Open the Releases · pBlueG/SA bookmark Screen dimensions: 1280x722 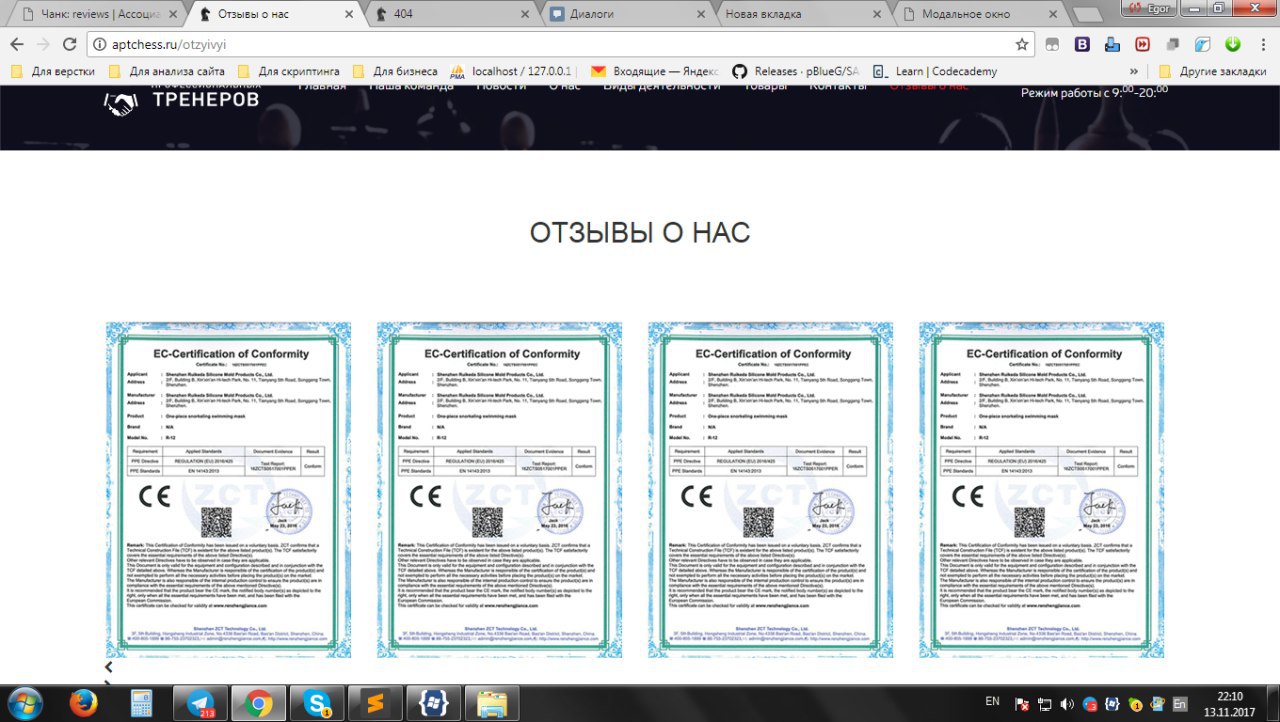point(797,71)
